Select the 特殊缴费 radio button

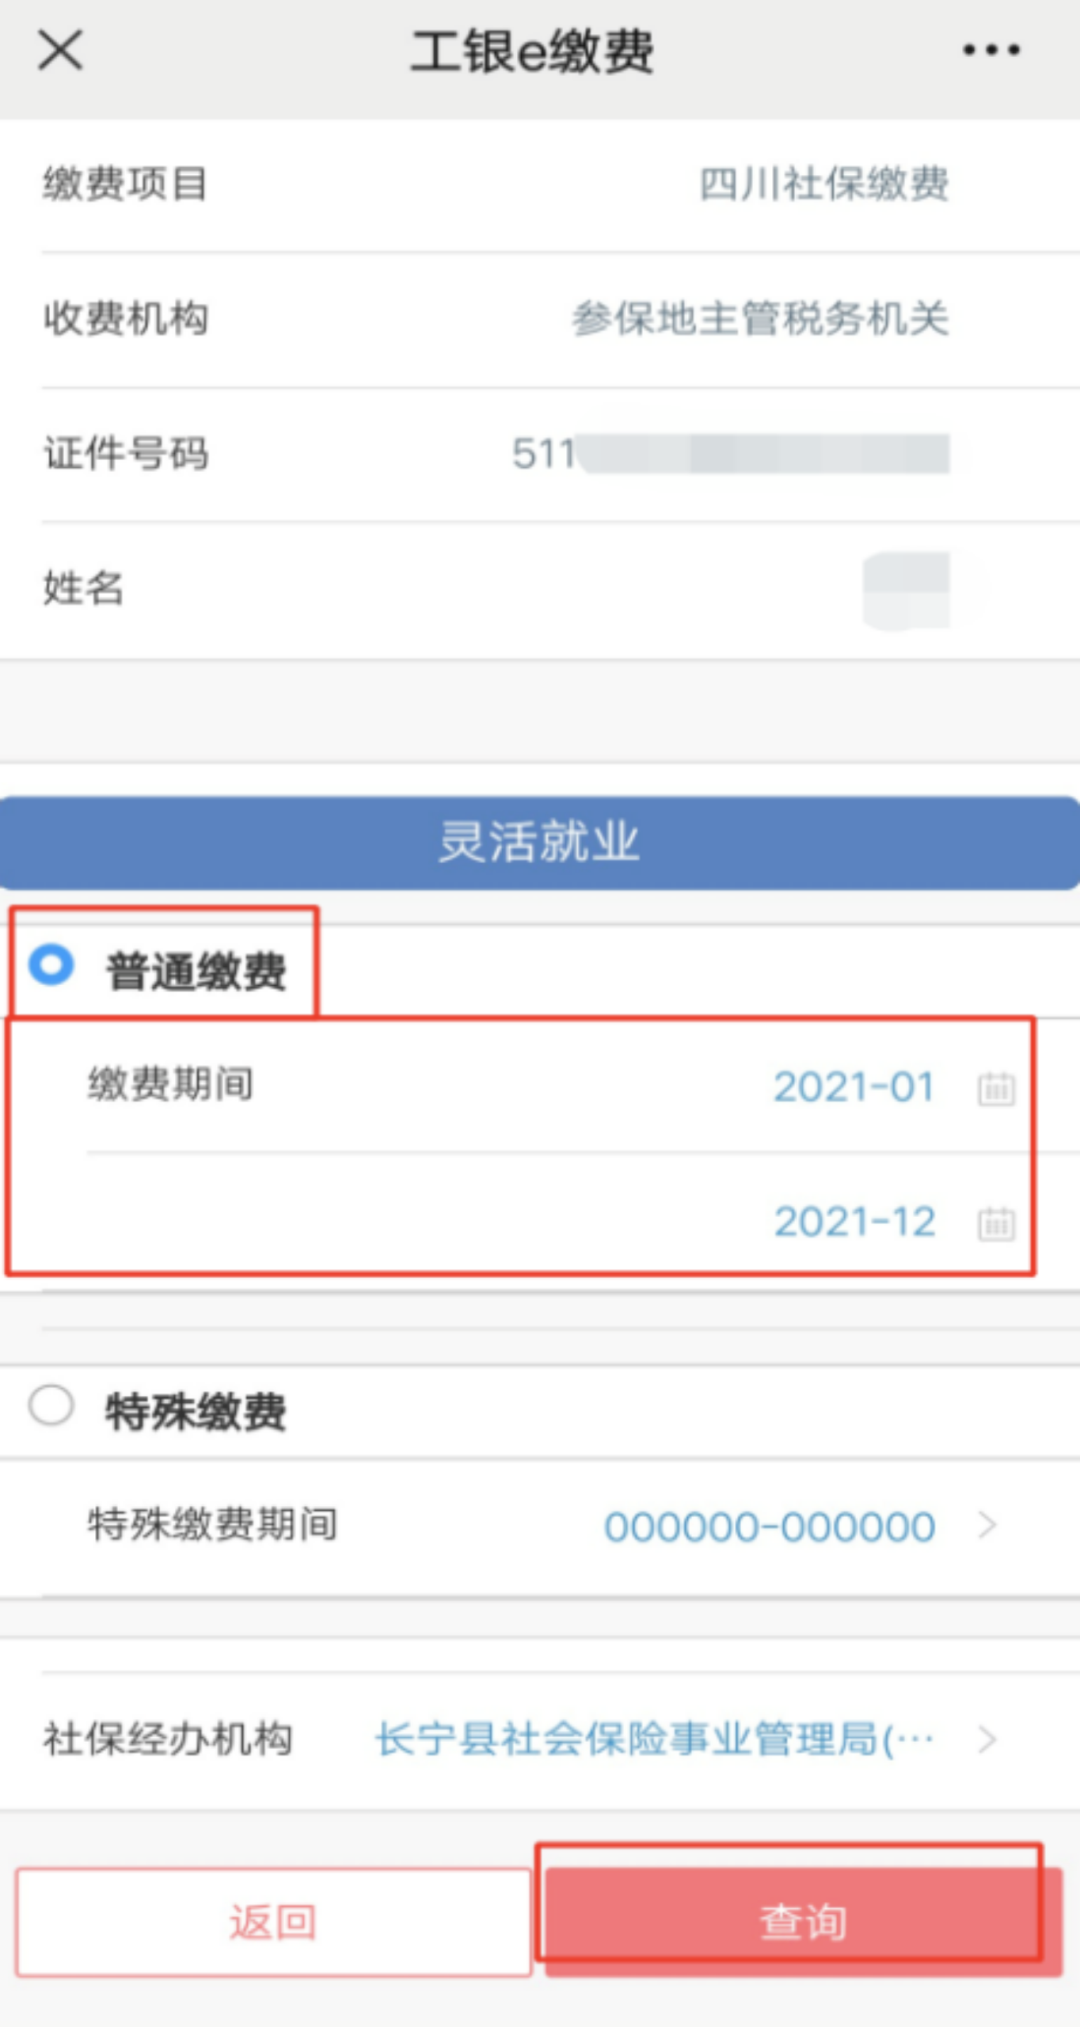click(x=51, y=1405)
